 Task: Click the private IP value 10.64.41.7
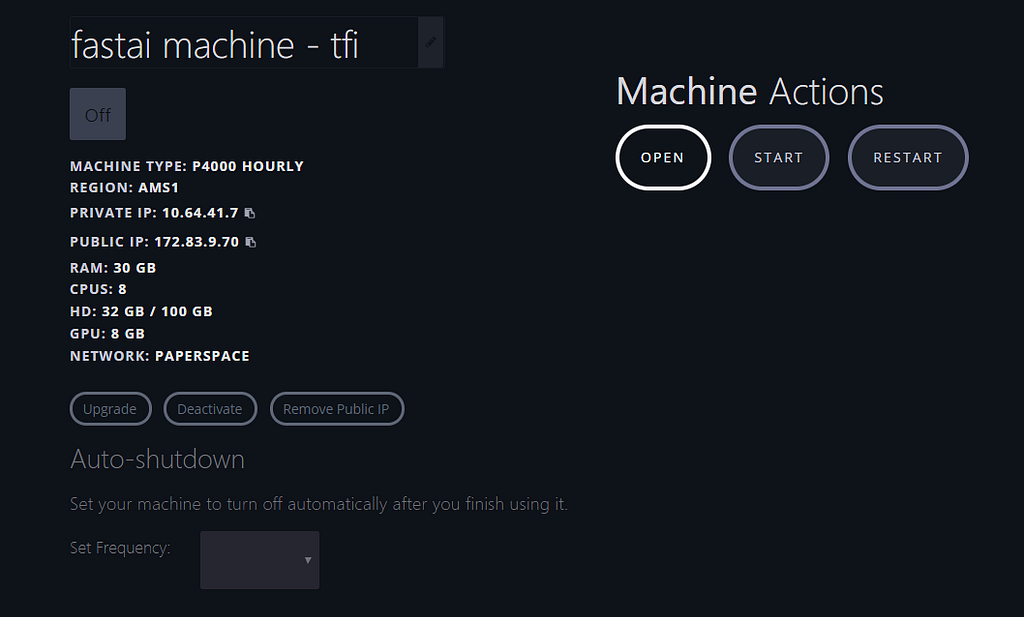pos(200,213)
